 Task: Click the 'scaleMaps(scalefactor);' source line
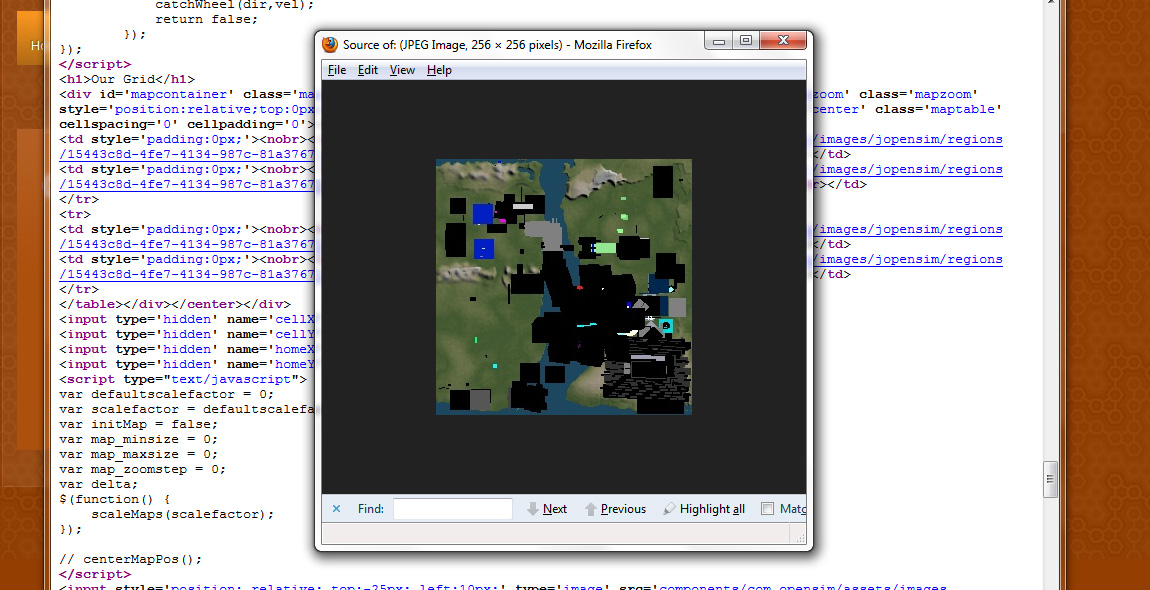[x=183, y=514]
